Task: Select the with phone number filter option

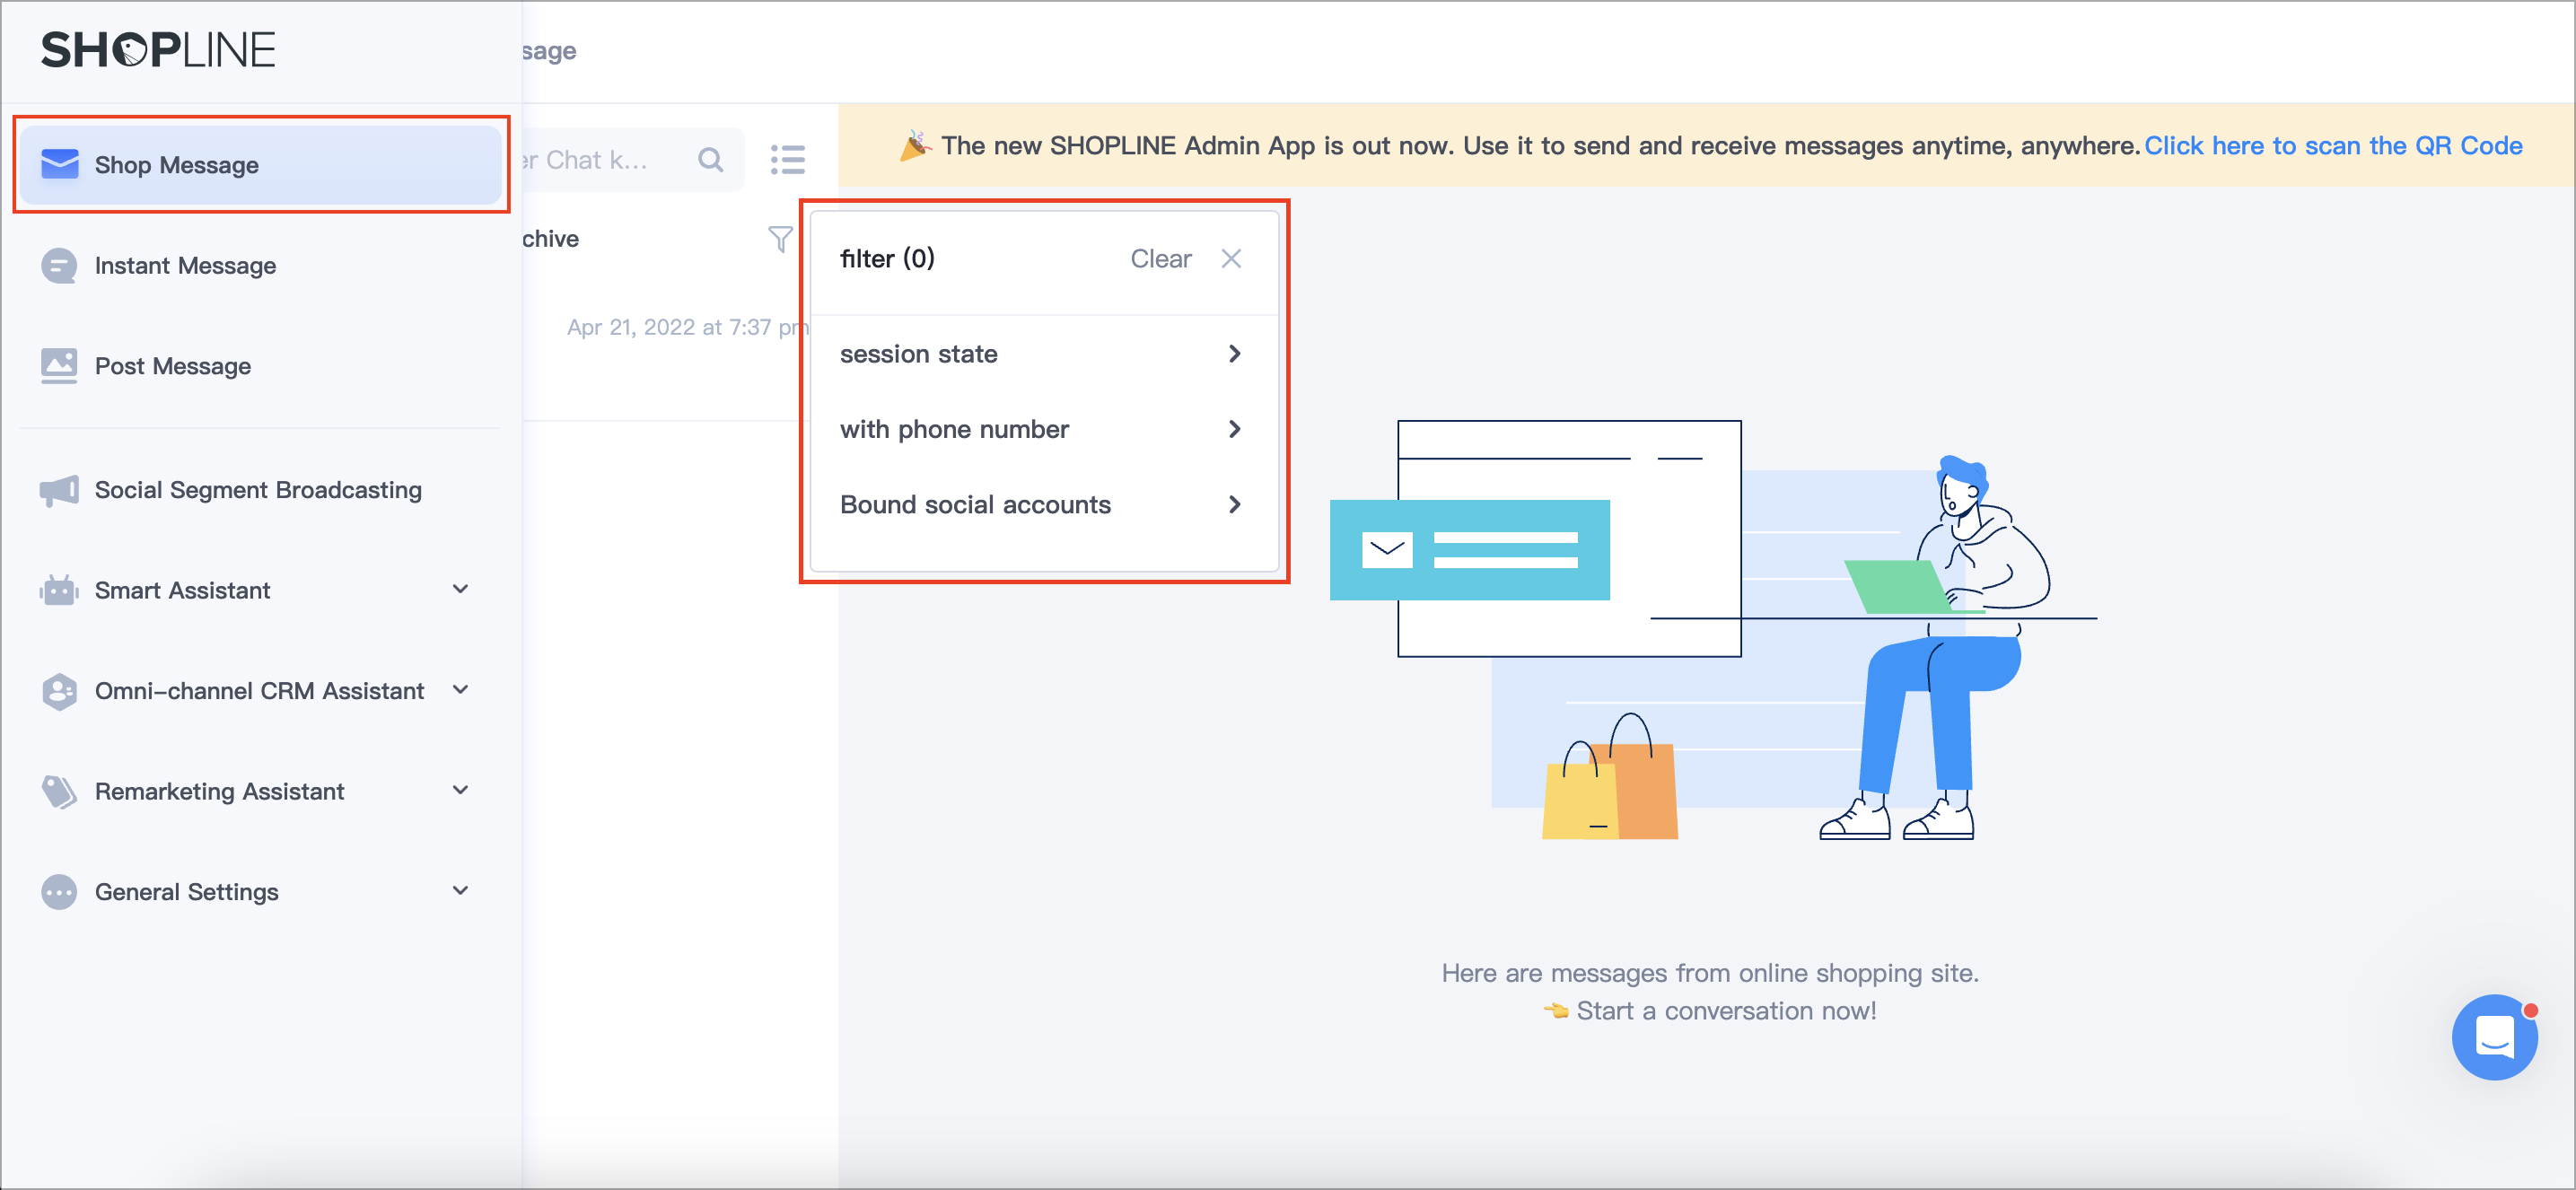Action: (1043, 429)
